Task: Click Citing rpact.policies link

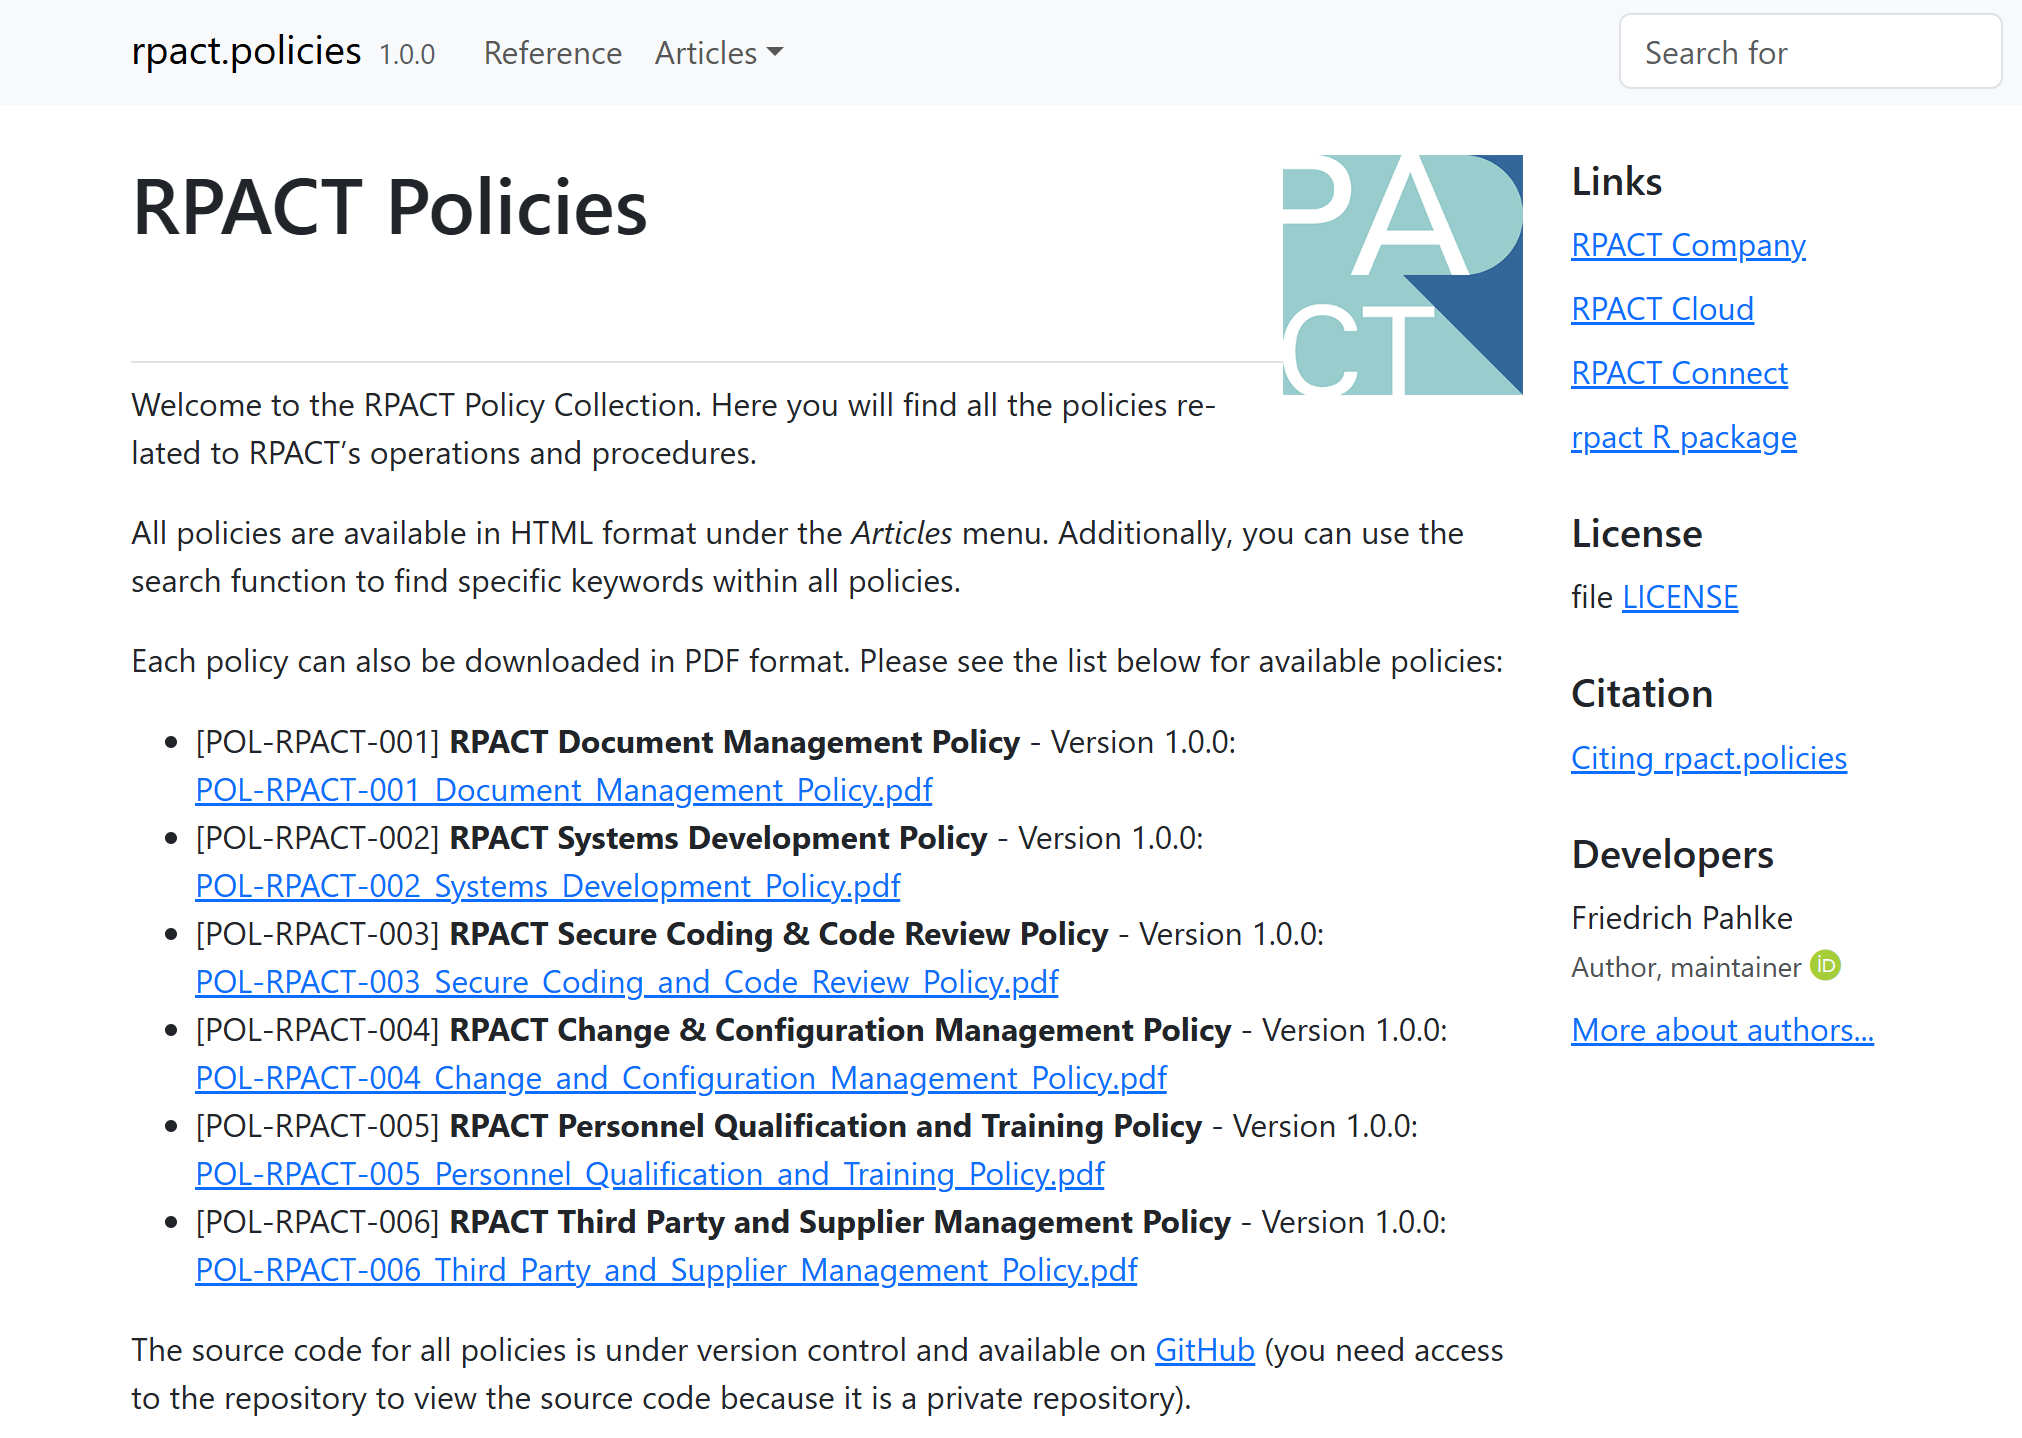Action: 1708,758
